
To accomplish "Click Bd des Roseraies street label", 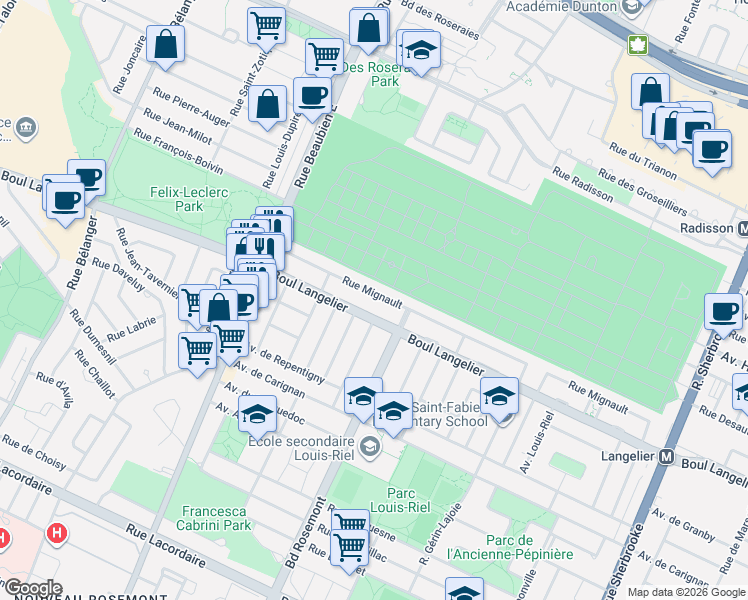I will [440, 20].
